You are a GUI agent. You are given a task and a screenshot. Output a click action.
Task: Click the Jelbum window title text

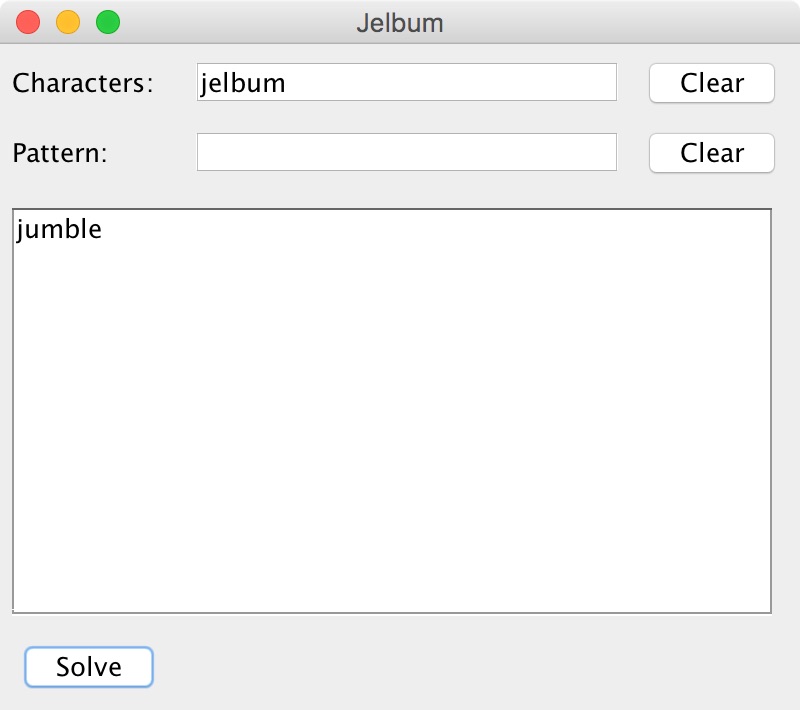[400, 22]
